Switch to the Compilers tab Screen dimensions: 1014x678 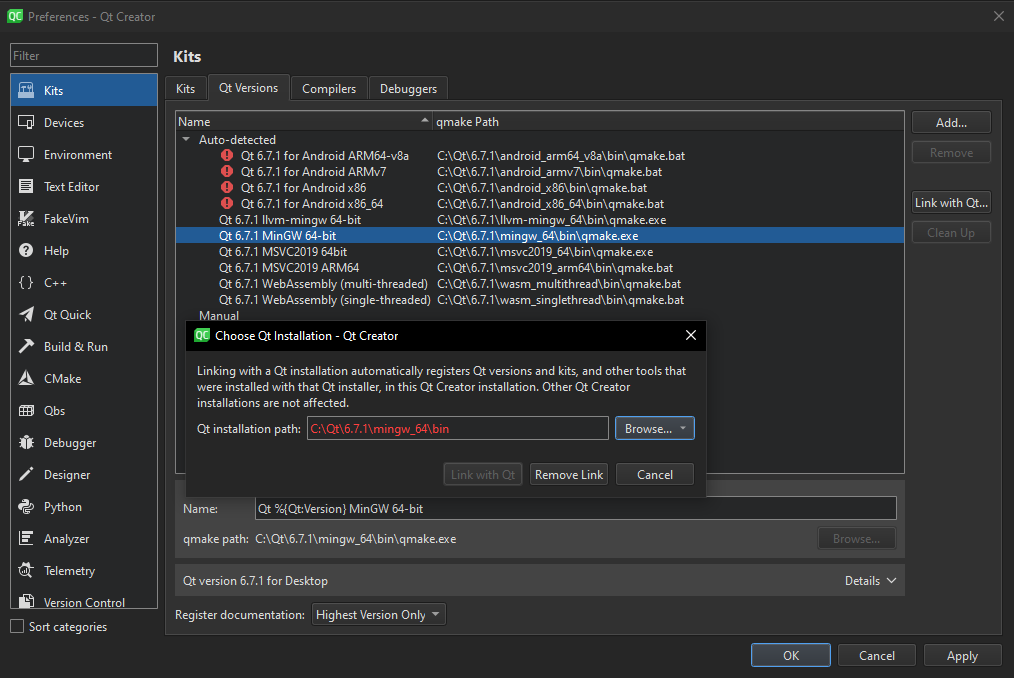tap(329, 89)
